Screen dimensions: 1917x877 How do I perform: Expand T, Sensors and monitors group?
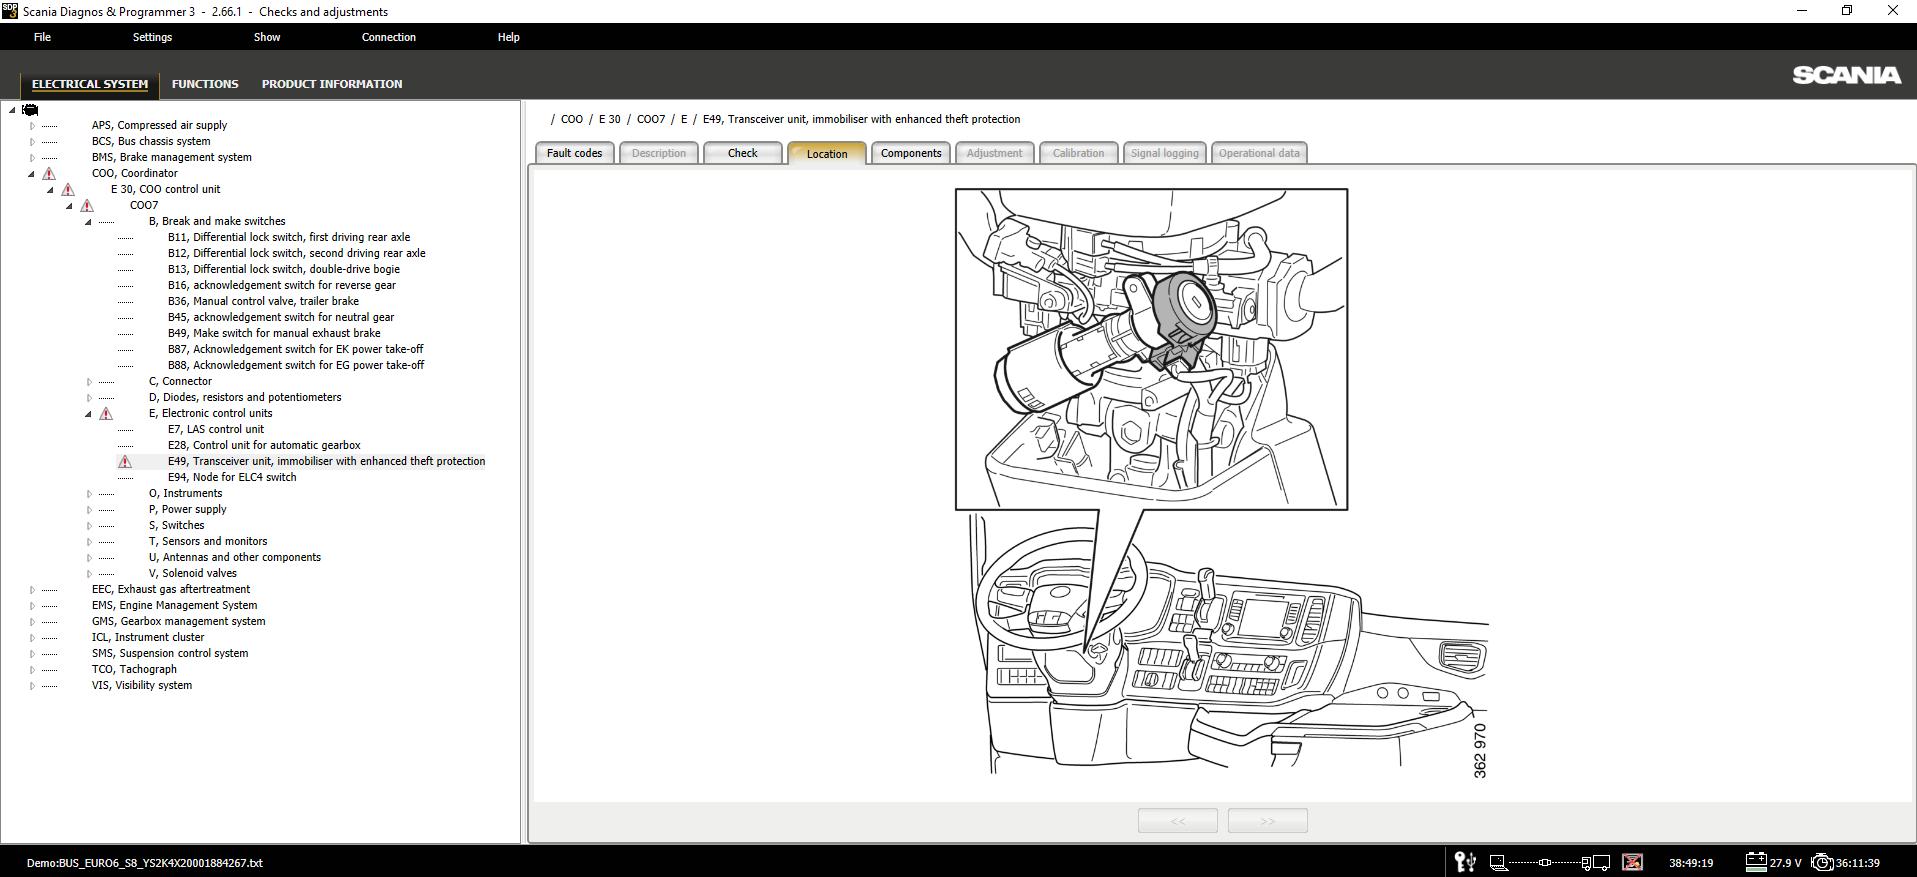(x=89, y=542)
